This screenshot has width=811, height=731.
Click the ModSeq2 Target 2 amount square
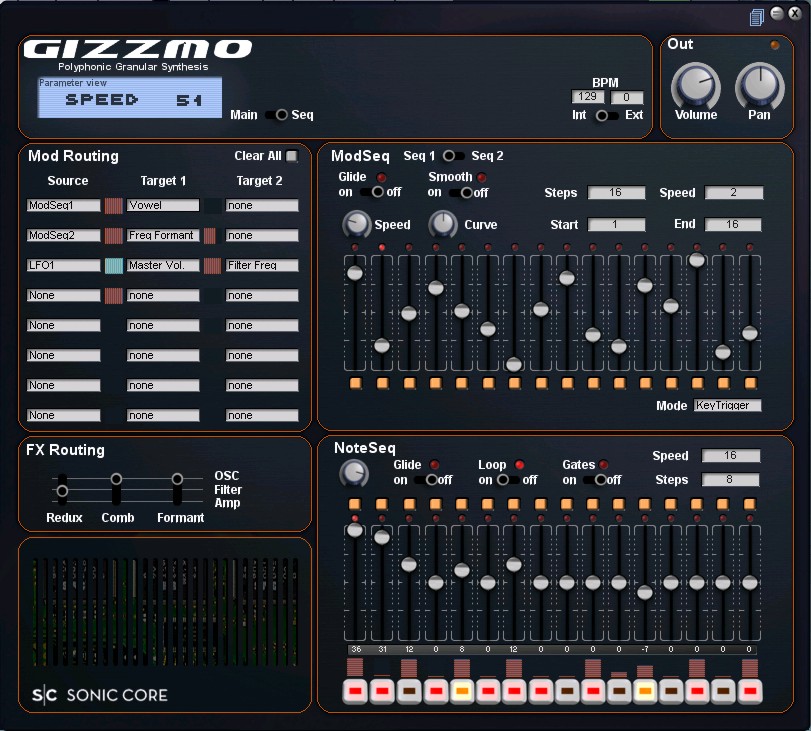coord(209,235)
